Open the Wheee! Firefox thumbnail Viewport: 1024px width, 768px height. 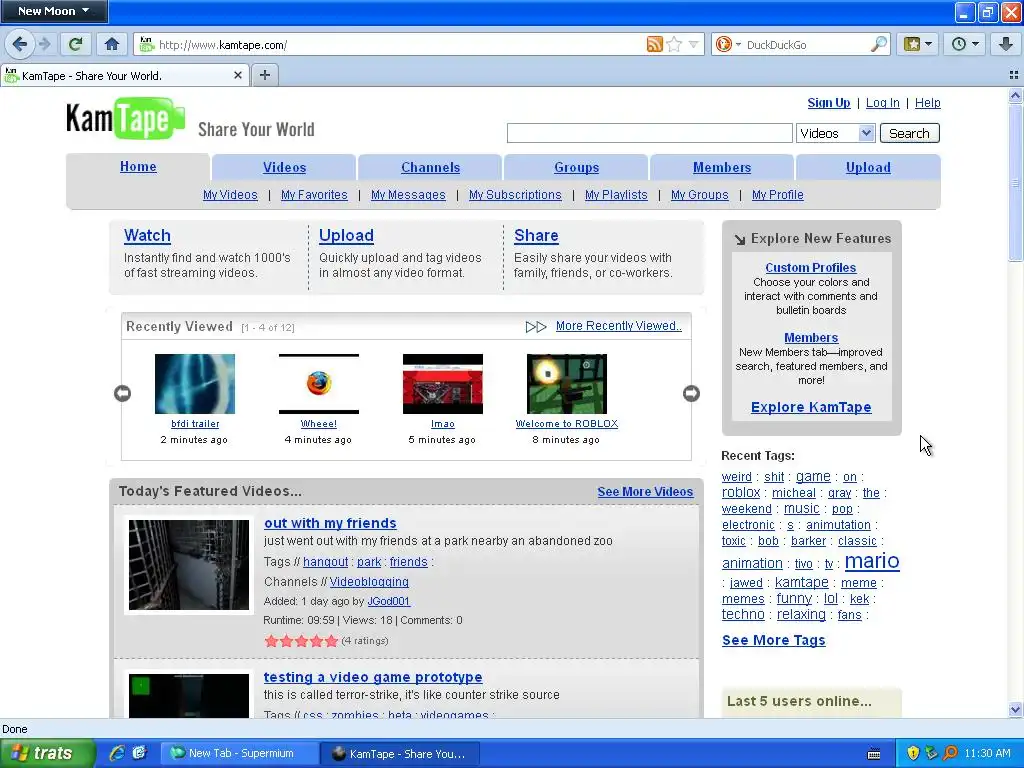point(319,384)
